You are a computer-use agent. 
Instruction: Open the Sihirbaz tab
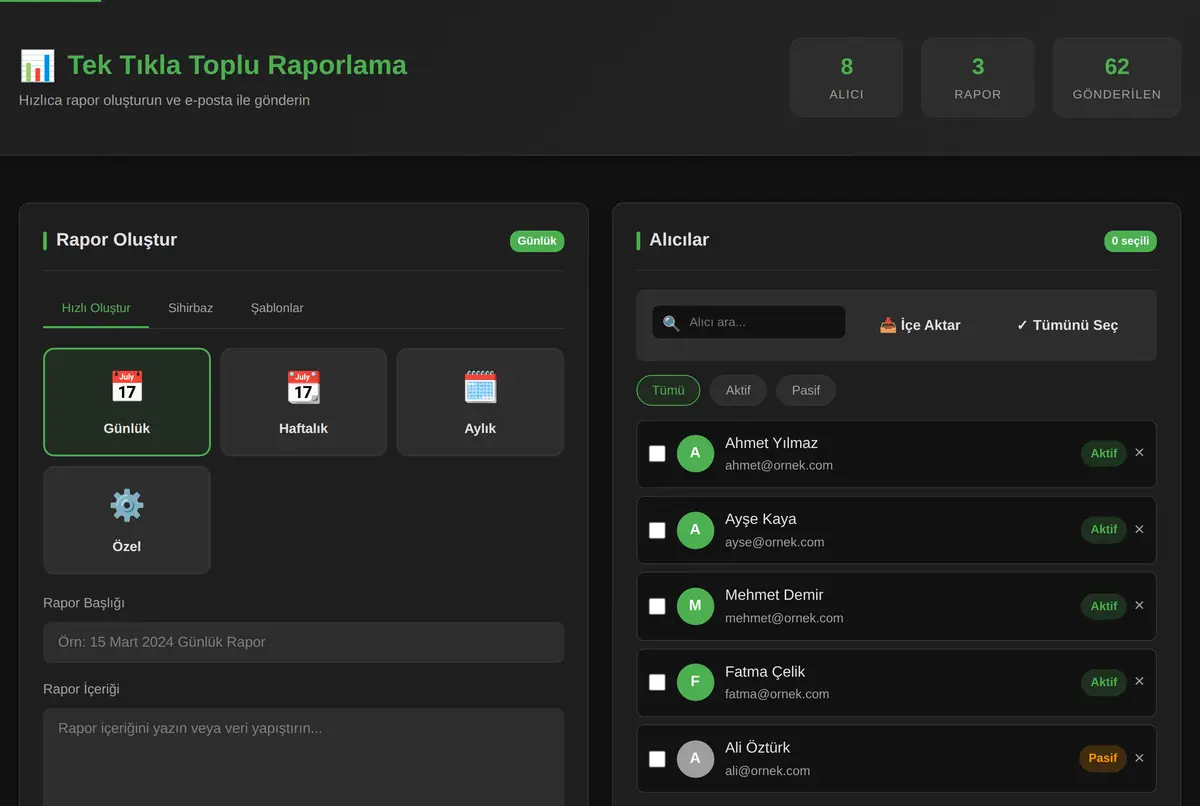[190, 308]
